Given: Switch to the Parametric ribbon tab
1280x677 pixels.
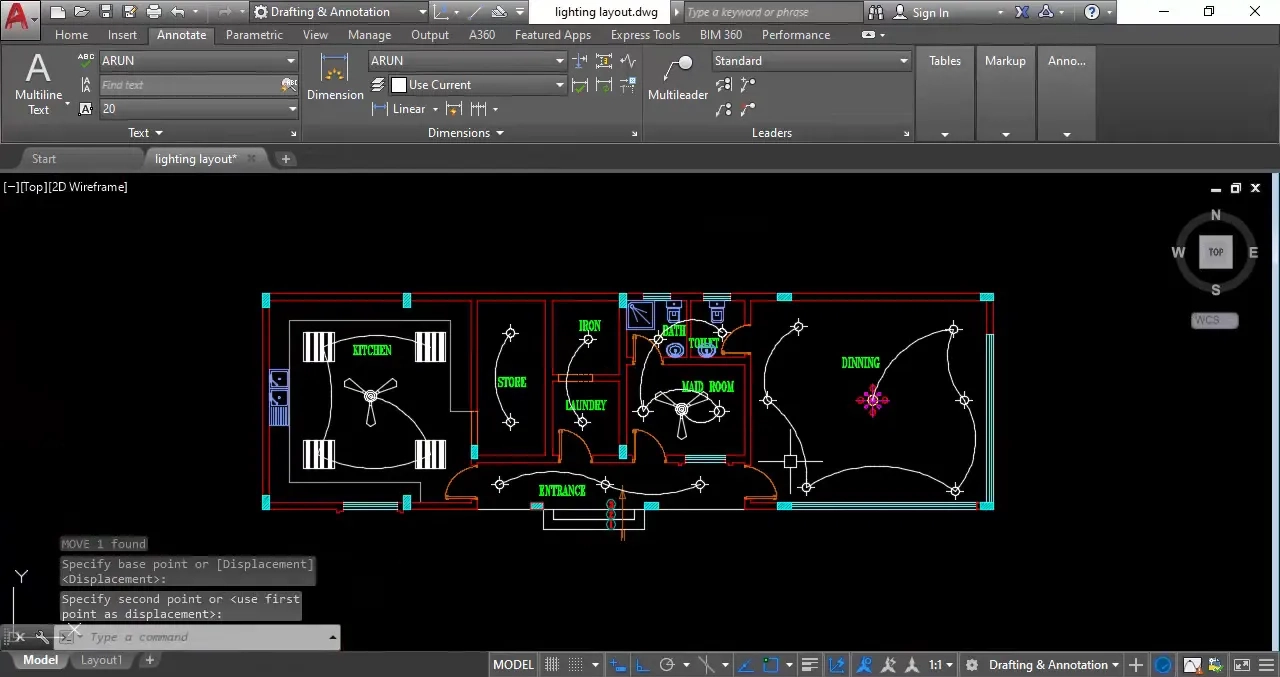Looking at the screenshot, I should (x=254, y=34).
